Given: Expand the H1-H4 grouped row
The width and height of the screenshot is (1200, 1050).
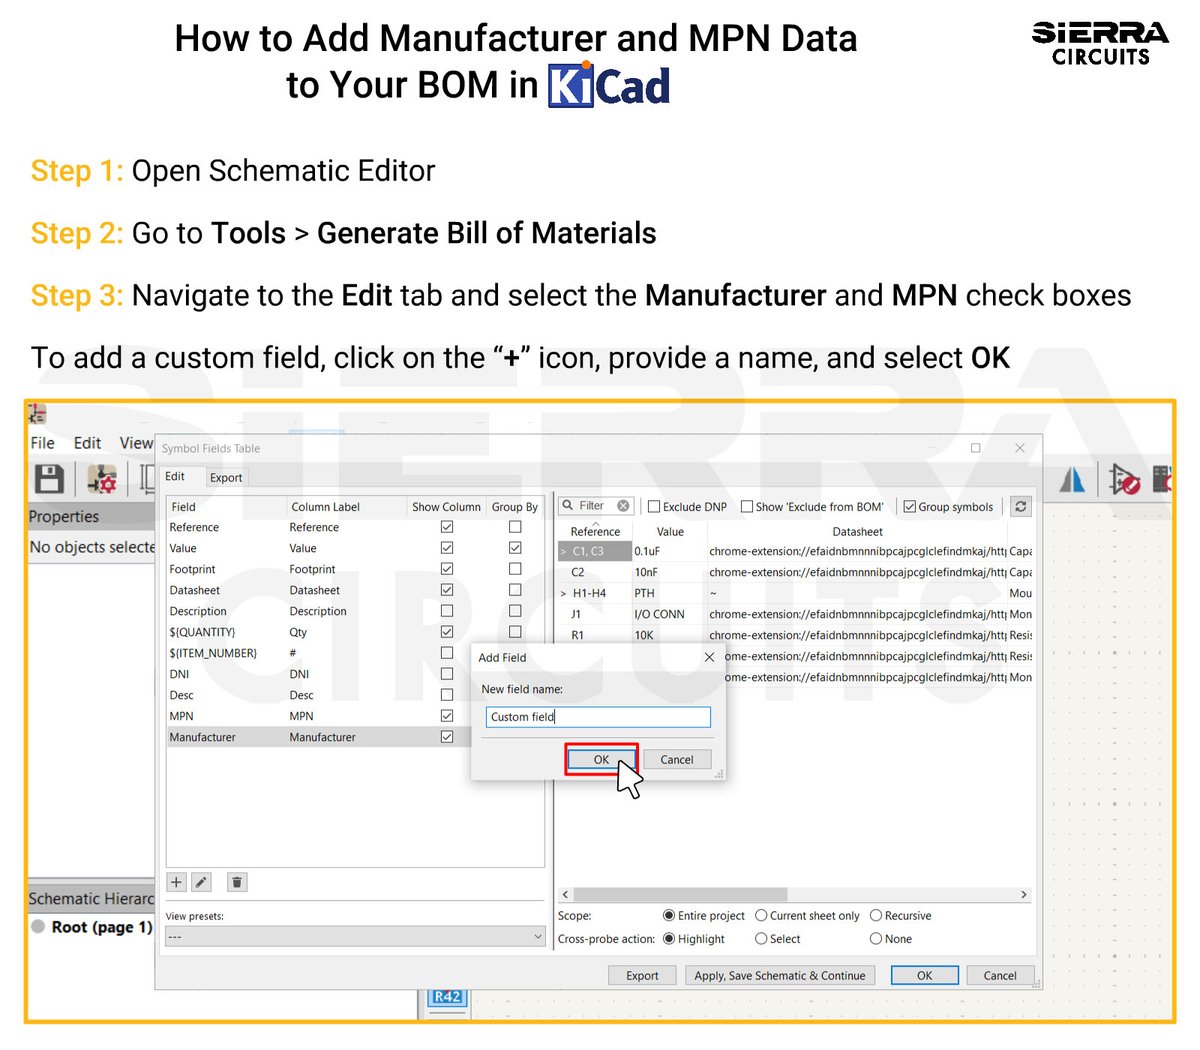Looking at the screenshot, I should pyautogui.click(x=565, y=592).
